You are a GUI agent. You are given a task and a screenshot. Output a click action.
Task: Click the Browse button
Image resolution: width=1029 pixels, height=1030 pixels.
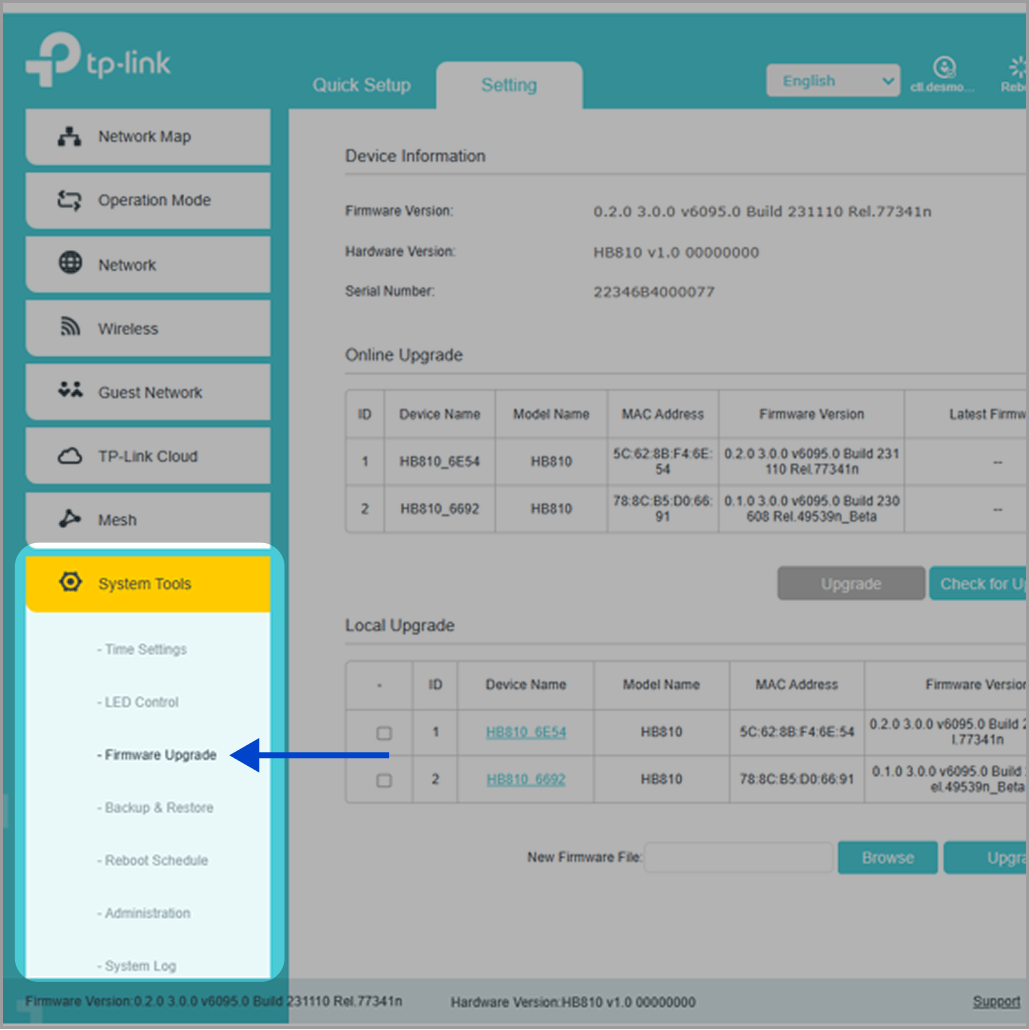click(888, 858)
